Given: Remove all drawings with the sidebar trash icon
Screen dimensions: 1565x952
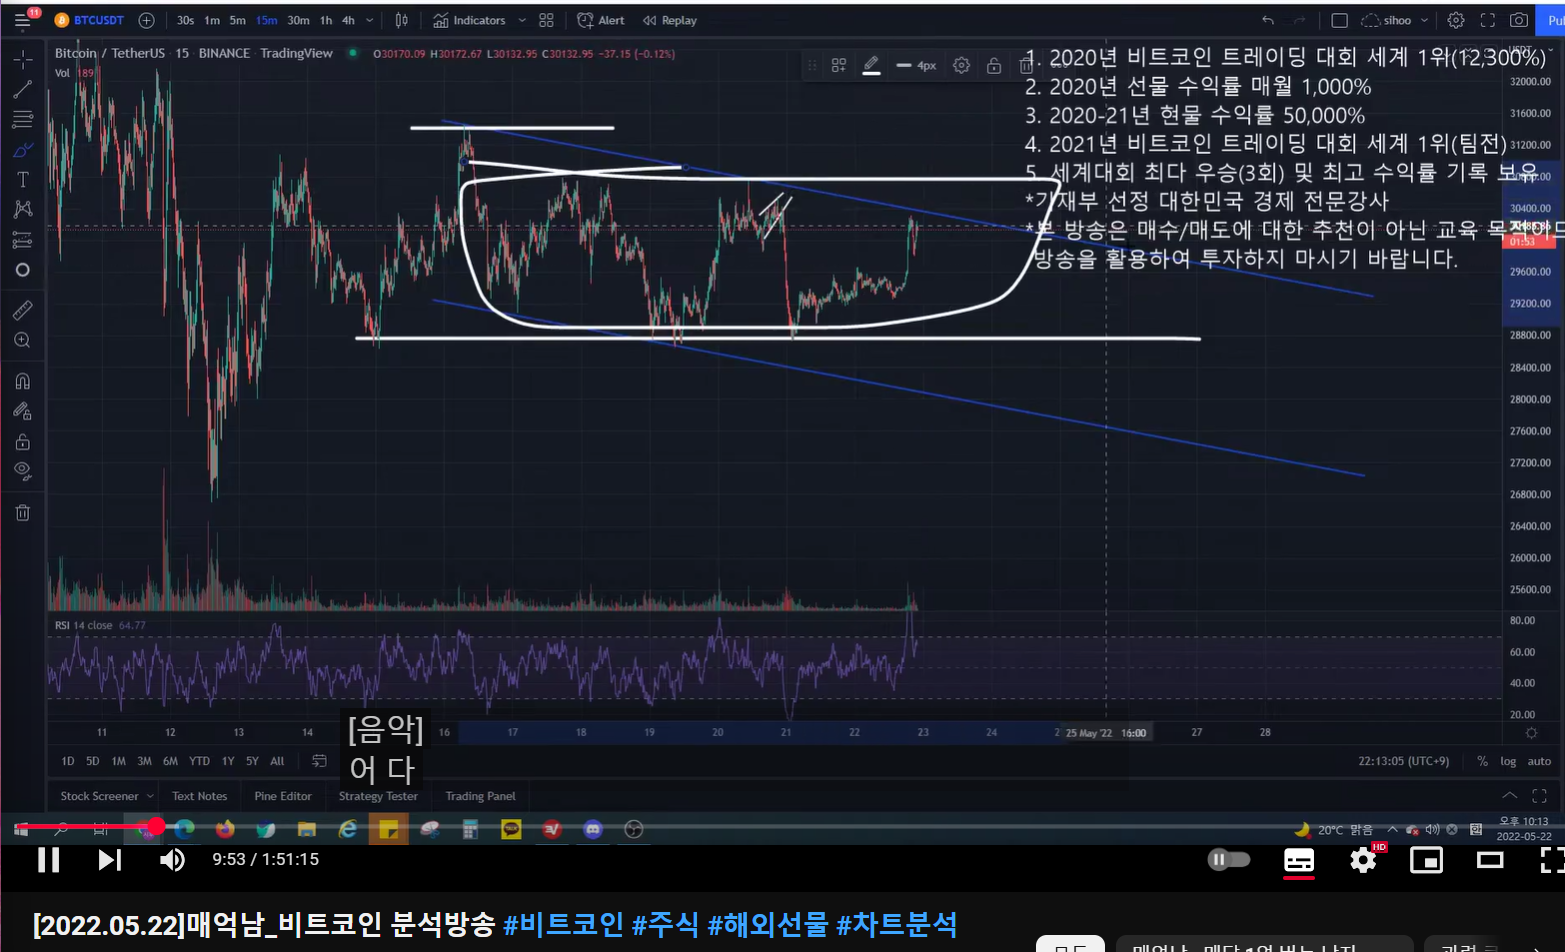Looking at the screenshot, I should pyautogui.click(x=22, y=513).
